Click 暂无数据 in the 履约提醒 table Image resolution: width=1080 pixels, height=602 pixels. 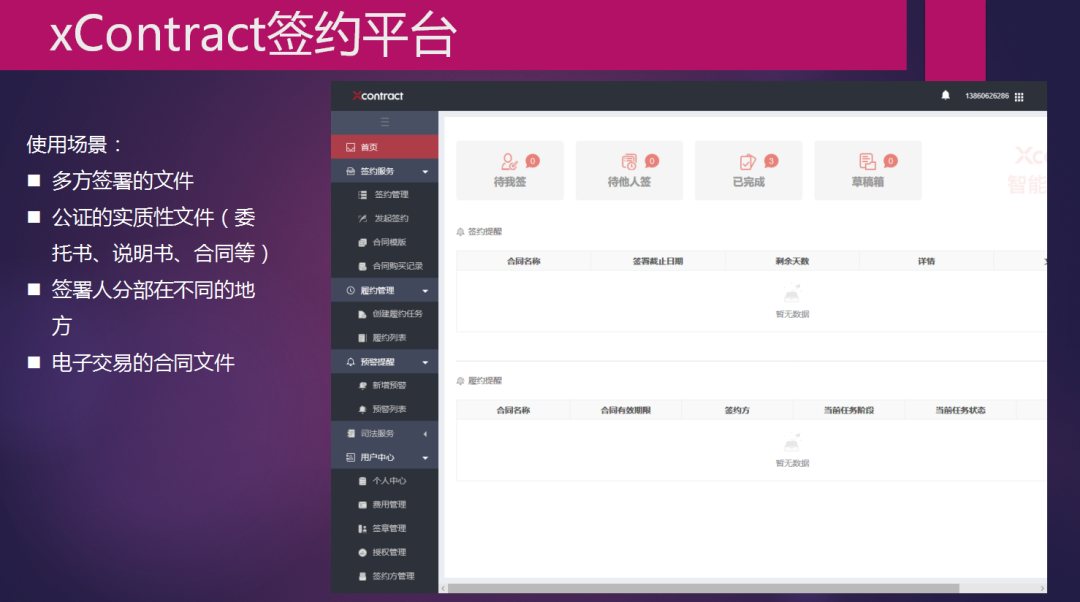(792, 463)
